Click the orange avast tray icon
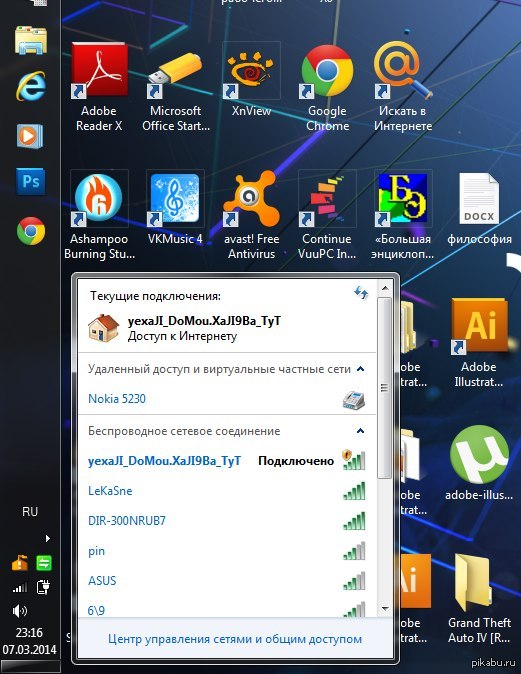Image resolution: width=521 pixels, height=674 pixels. tap(20, 563)
